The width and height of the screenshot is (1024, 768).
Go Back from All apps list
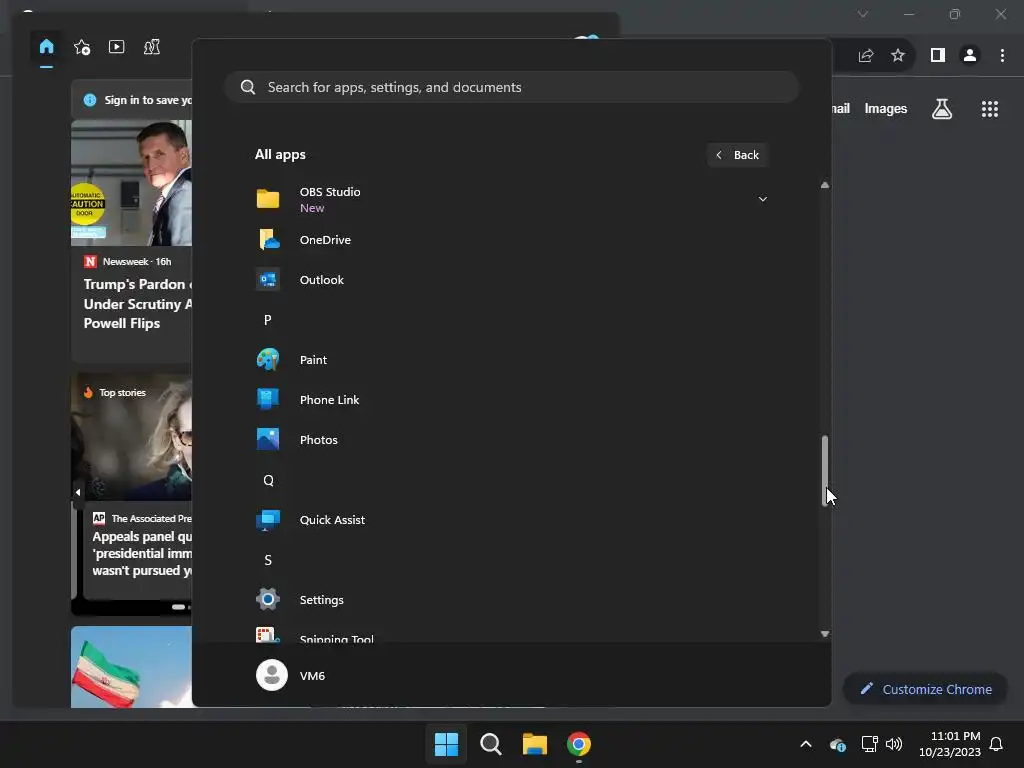(x=737, y=155)
